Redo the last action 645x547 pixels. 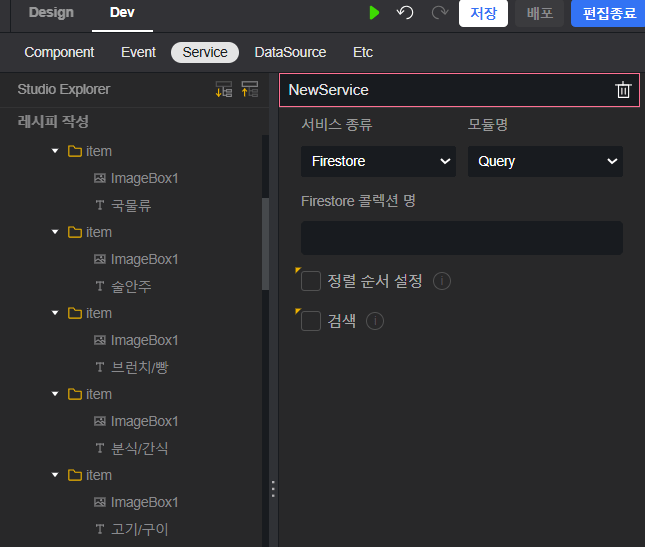(x=440, y=13)
